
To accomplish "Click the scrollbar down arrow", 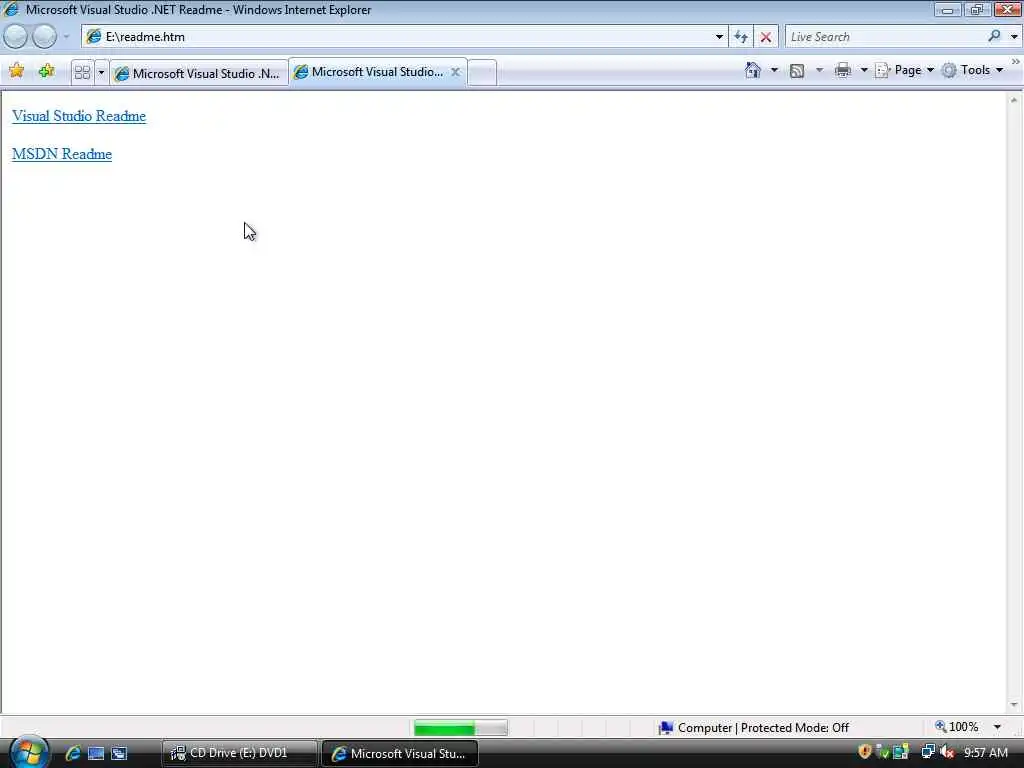I will 1014,705.
